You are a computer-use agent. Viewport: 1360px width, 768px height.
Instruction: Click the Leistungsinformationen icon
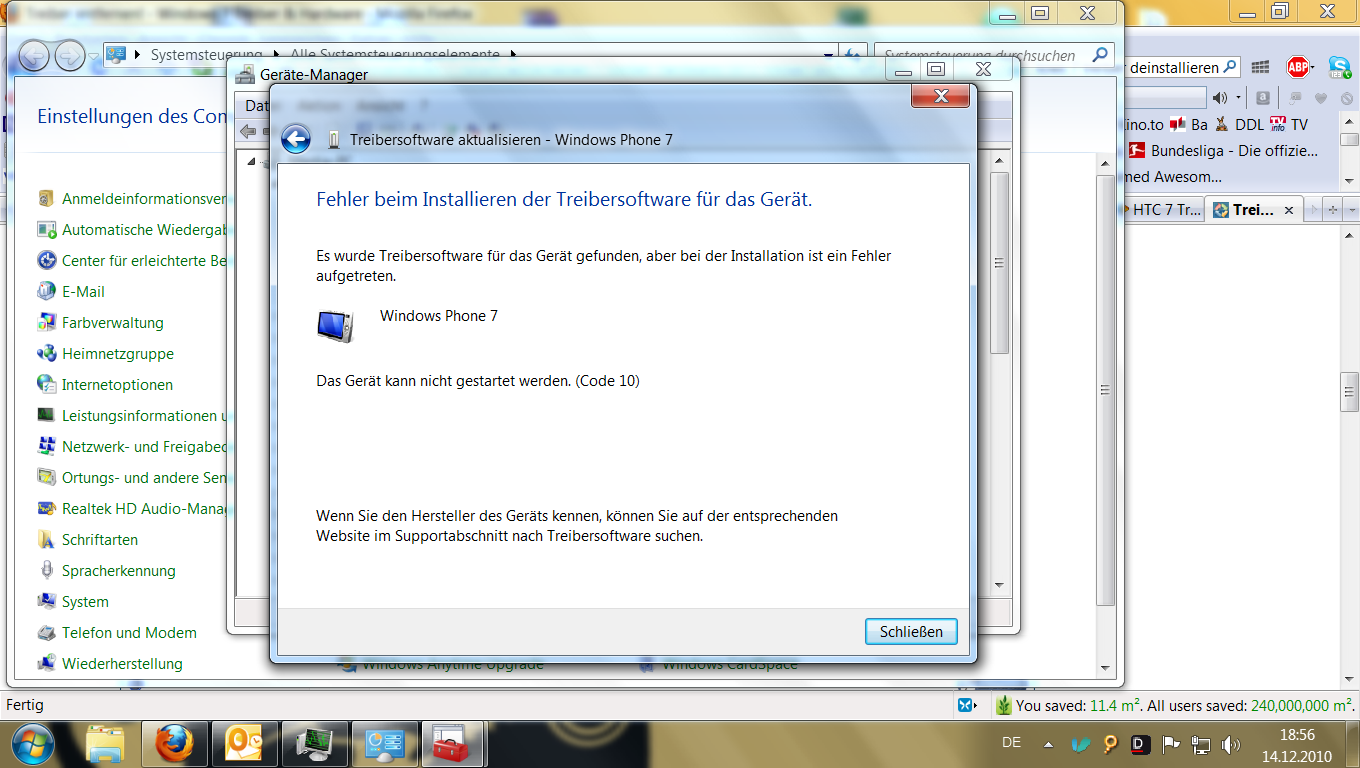pos(46,415)
